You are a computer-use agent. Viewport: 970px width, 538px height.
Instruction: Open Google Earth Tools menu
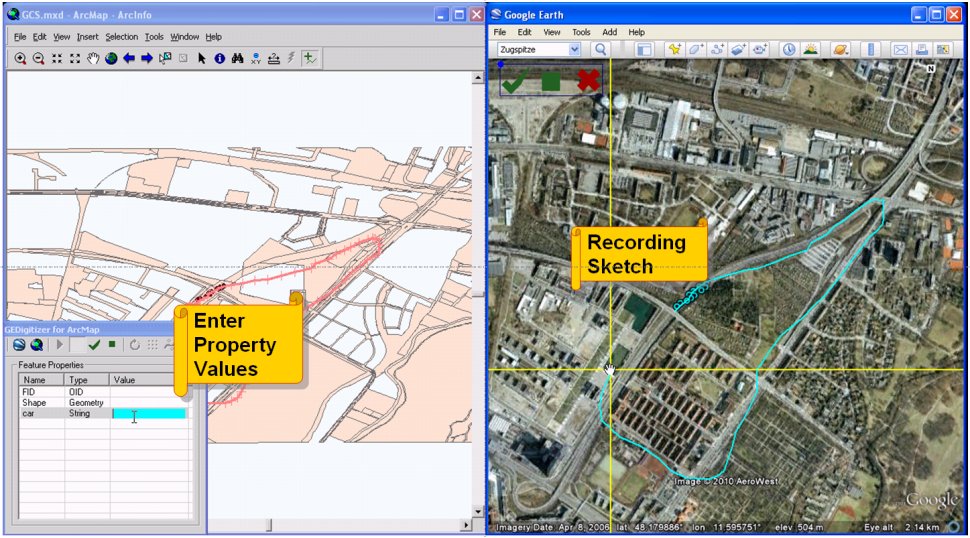pyautogui.click(x=581, y=32)
